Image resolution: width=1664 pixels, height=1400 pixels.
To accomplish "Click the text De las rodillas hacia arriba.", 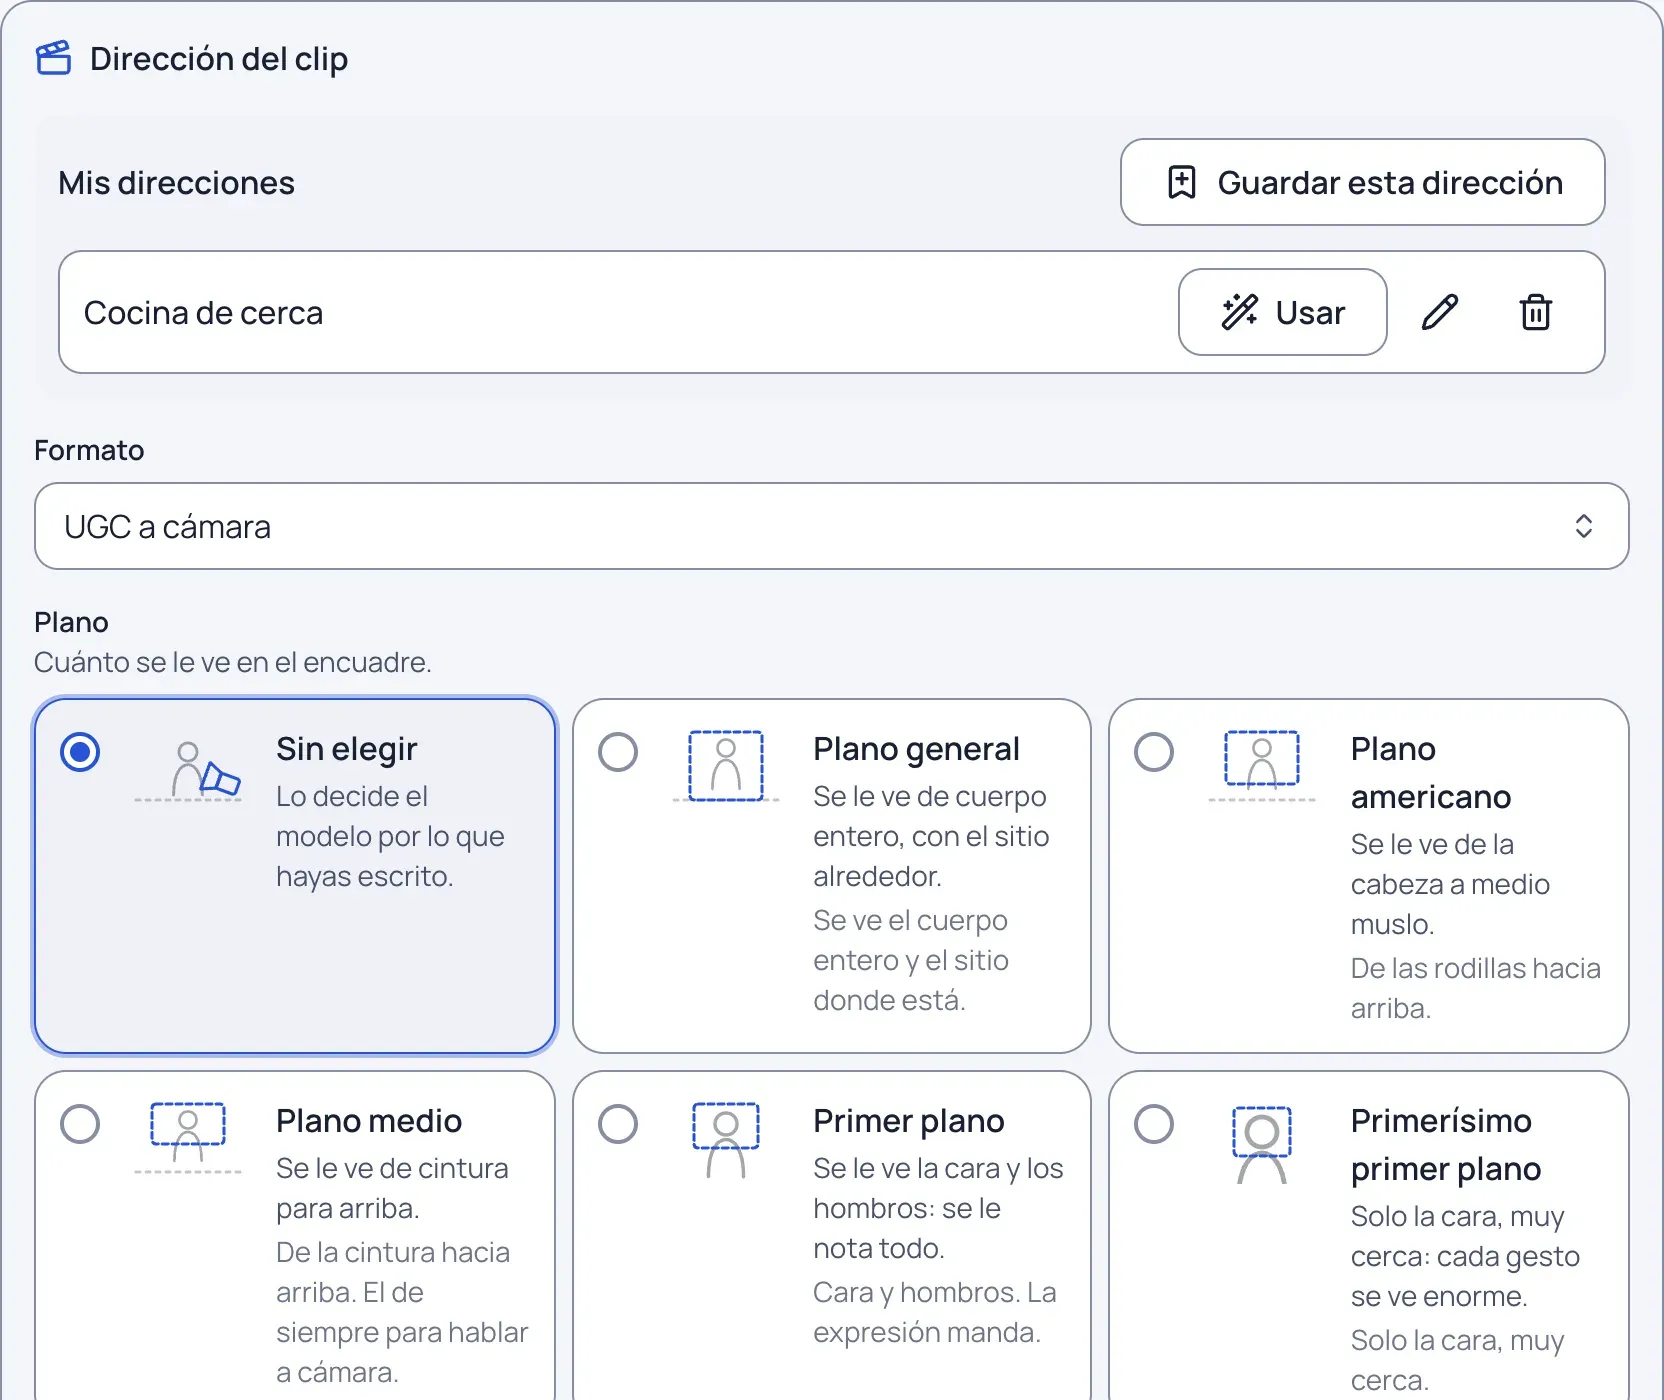I will (1476, 988).
